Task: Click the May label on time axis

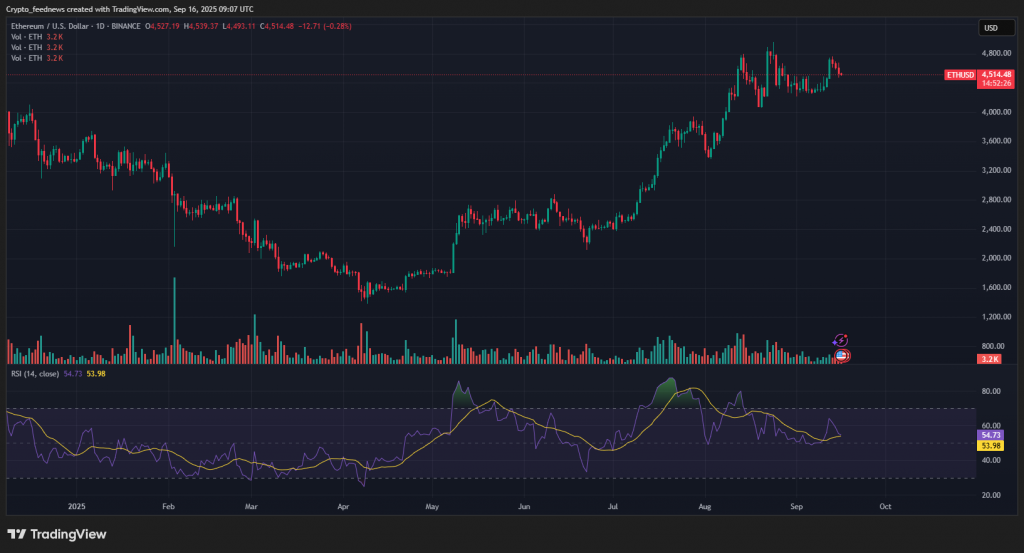Action: point(432,508)
